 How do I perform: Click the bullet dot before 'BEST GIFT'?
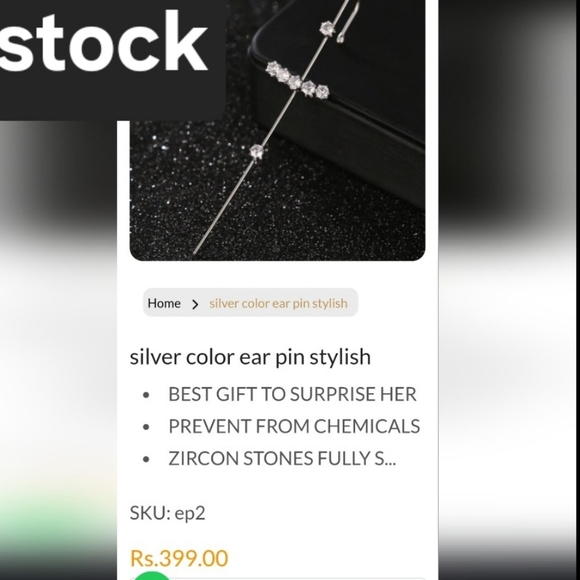(x=146, y=395)
